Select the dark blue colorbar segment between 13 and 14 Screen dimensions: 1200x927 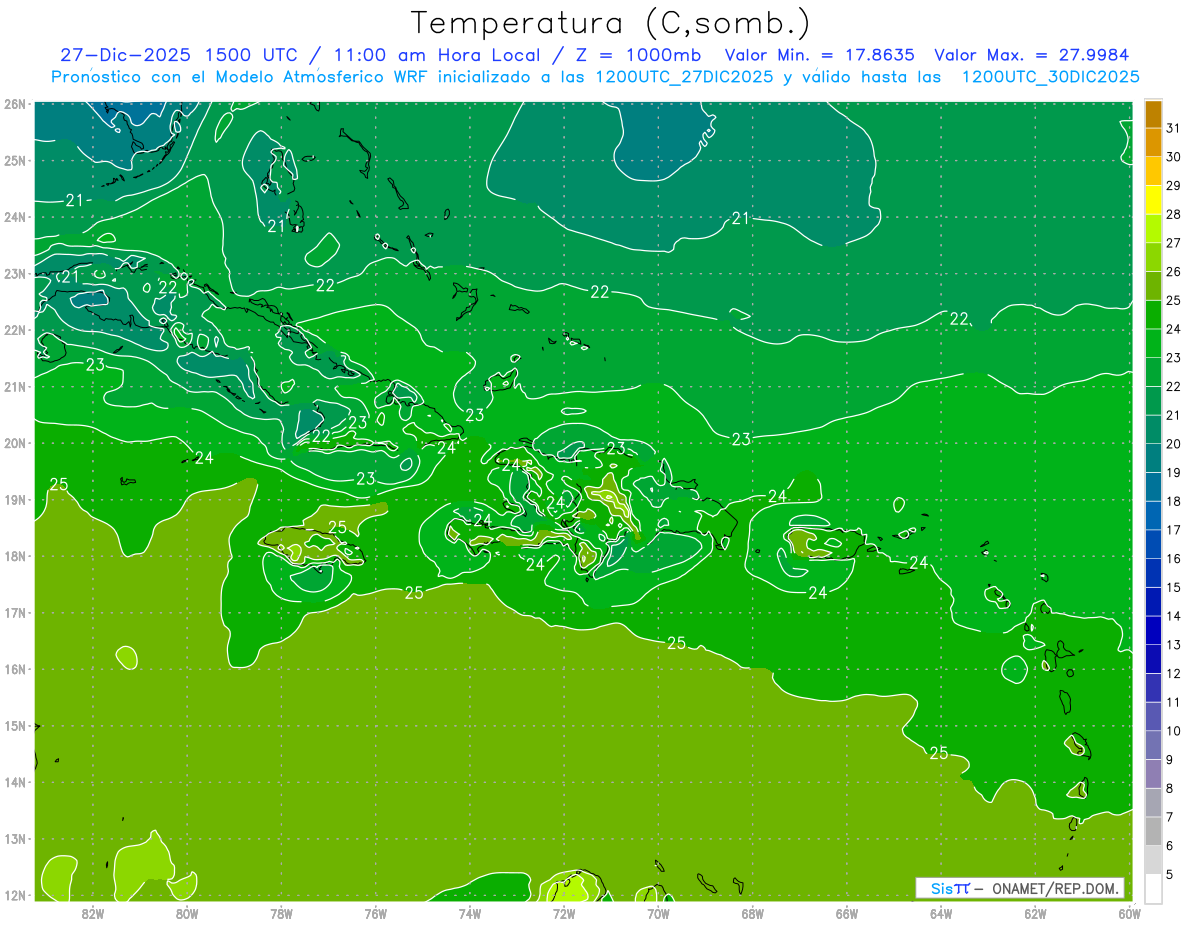pyautogui.click(x=1153, y=630)
